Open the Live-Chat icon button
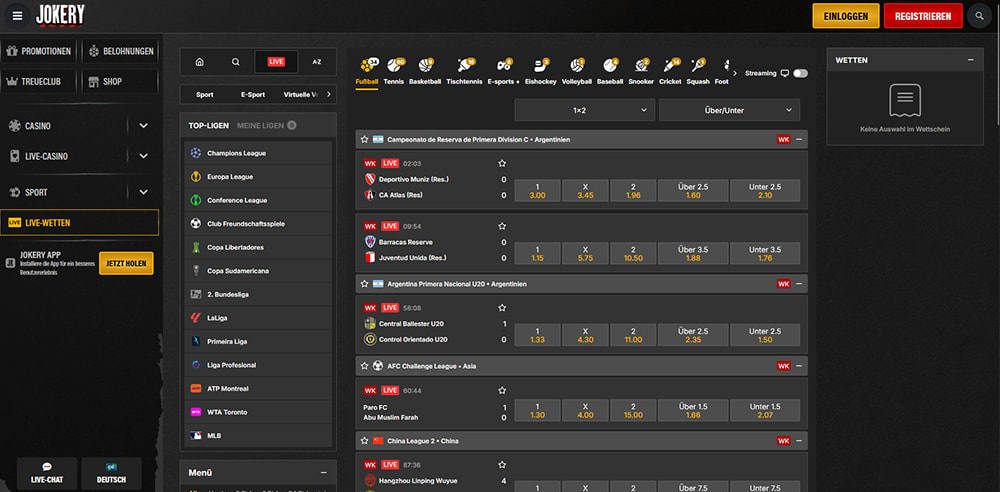The image size is (1000, 492). 47,473
